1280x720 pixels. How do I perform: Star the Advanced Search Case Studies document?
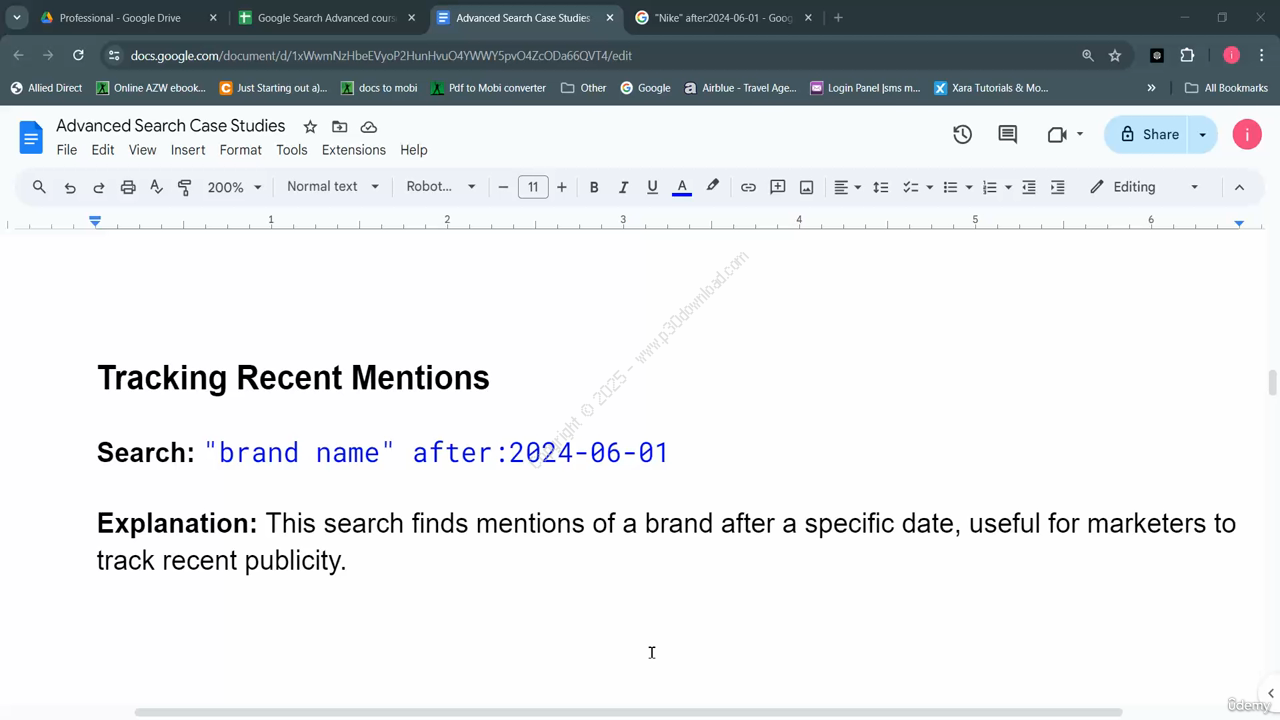[310, 127]
